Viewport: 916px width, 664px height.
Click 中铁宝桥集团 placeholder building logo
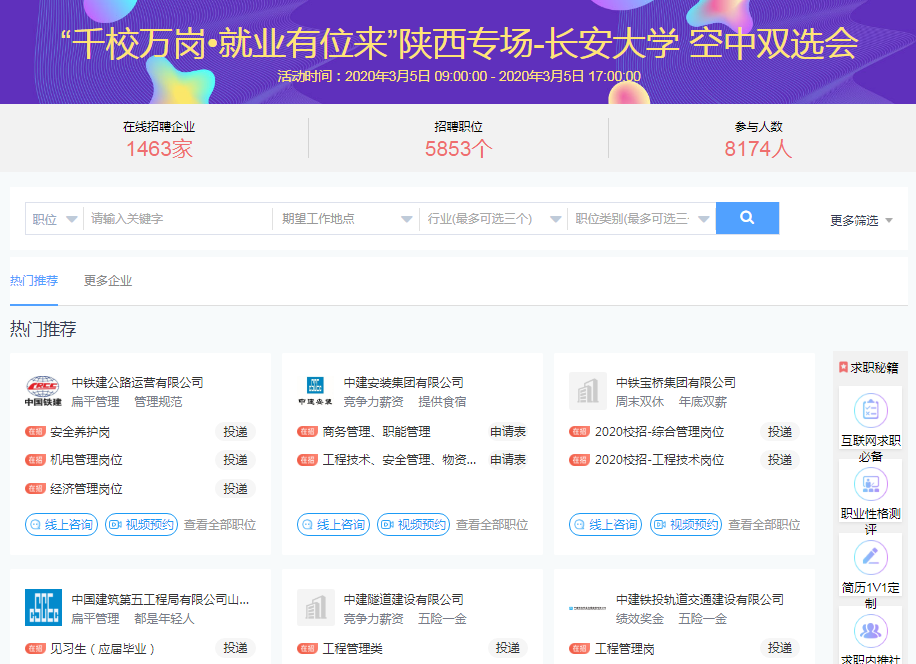(x=588, y=391)
